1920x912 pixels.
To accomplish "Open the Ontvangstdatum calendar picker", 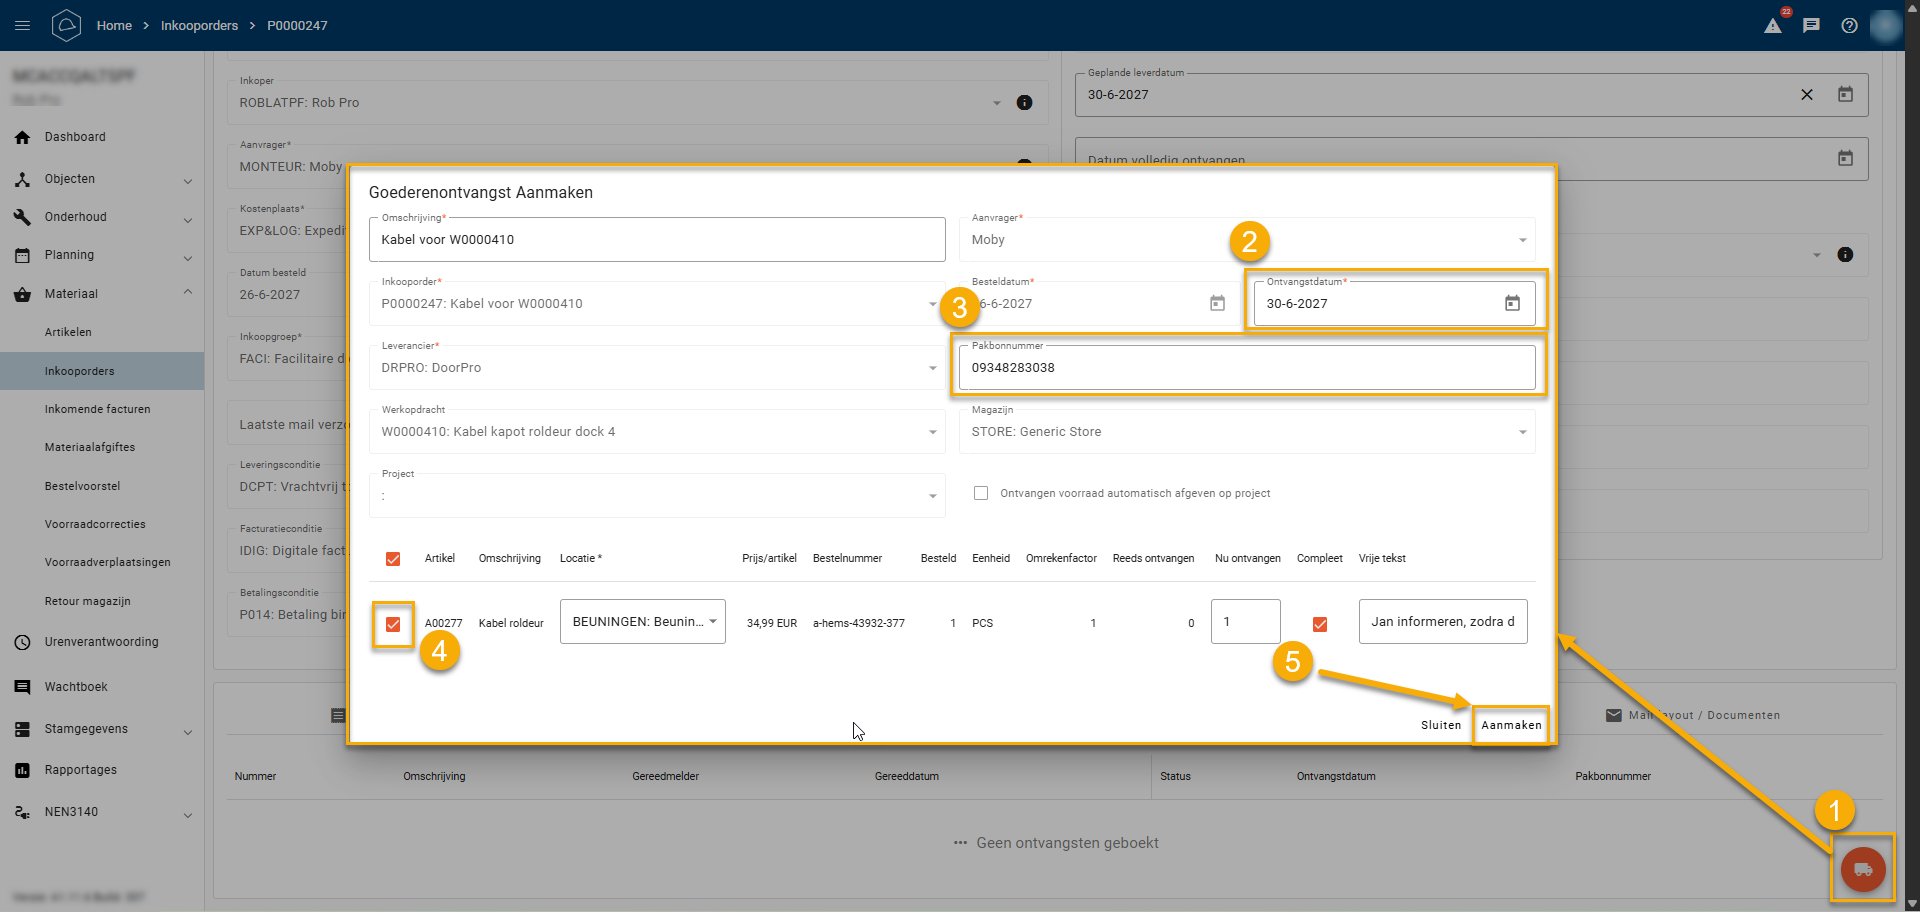I will pyautogui.click(x=1512, y=304).
